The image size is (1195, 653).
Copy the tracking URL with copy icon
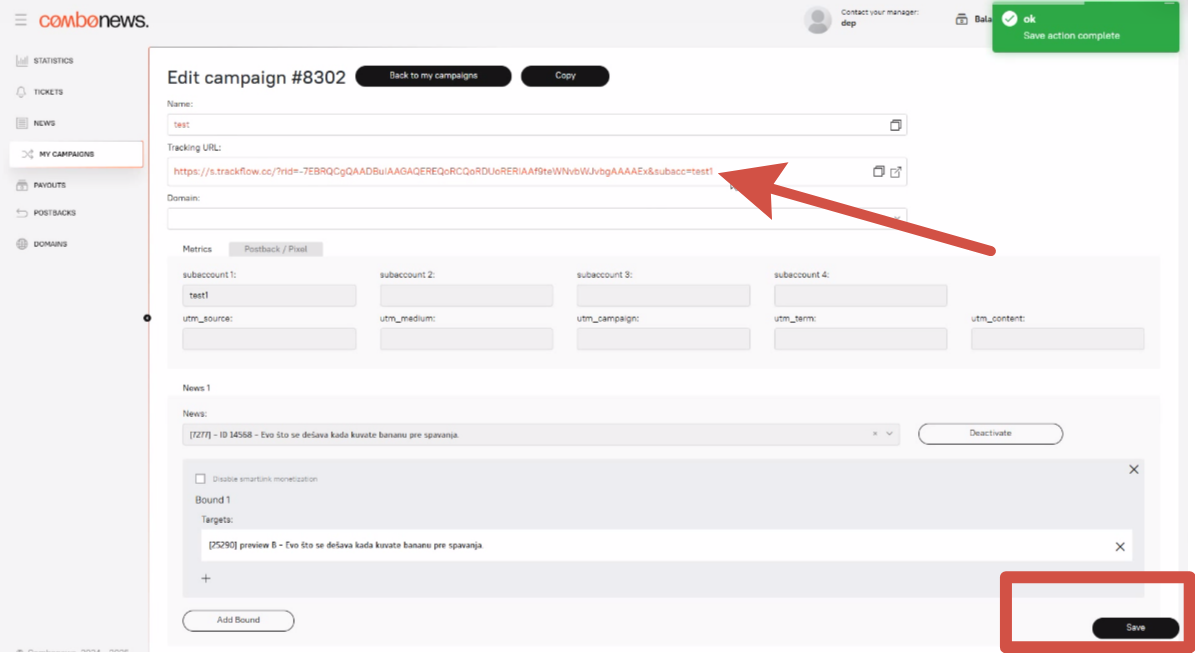878,172
